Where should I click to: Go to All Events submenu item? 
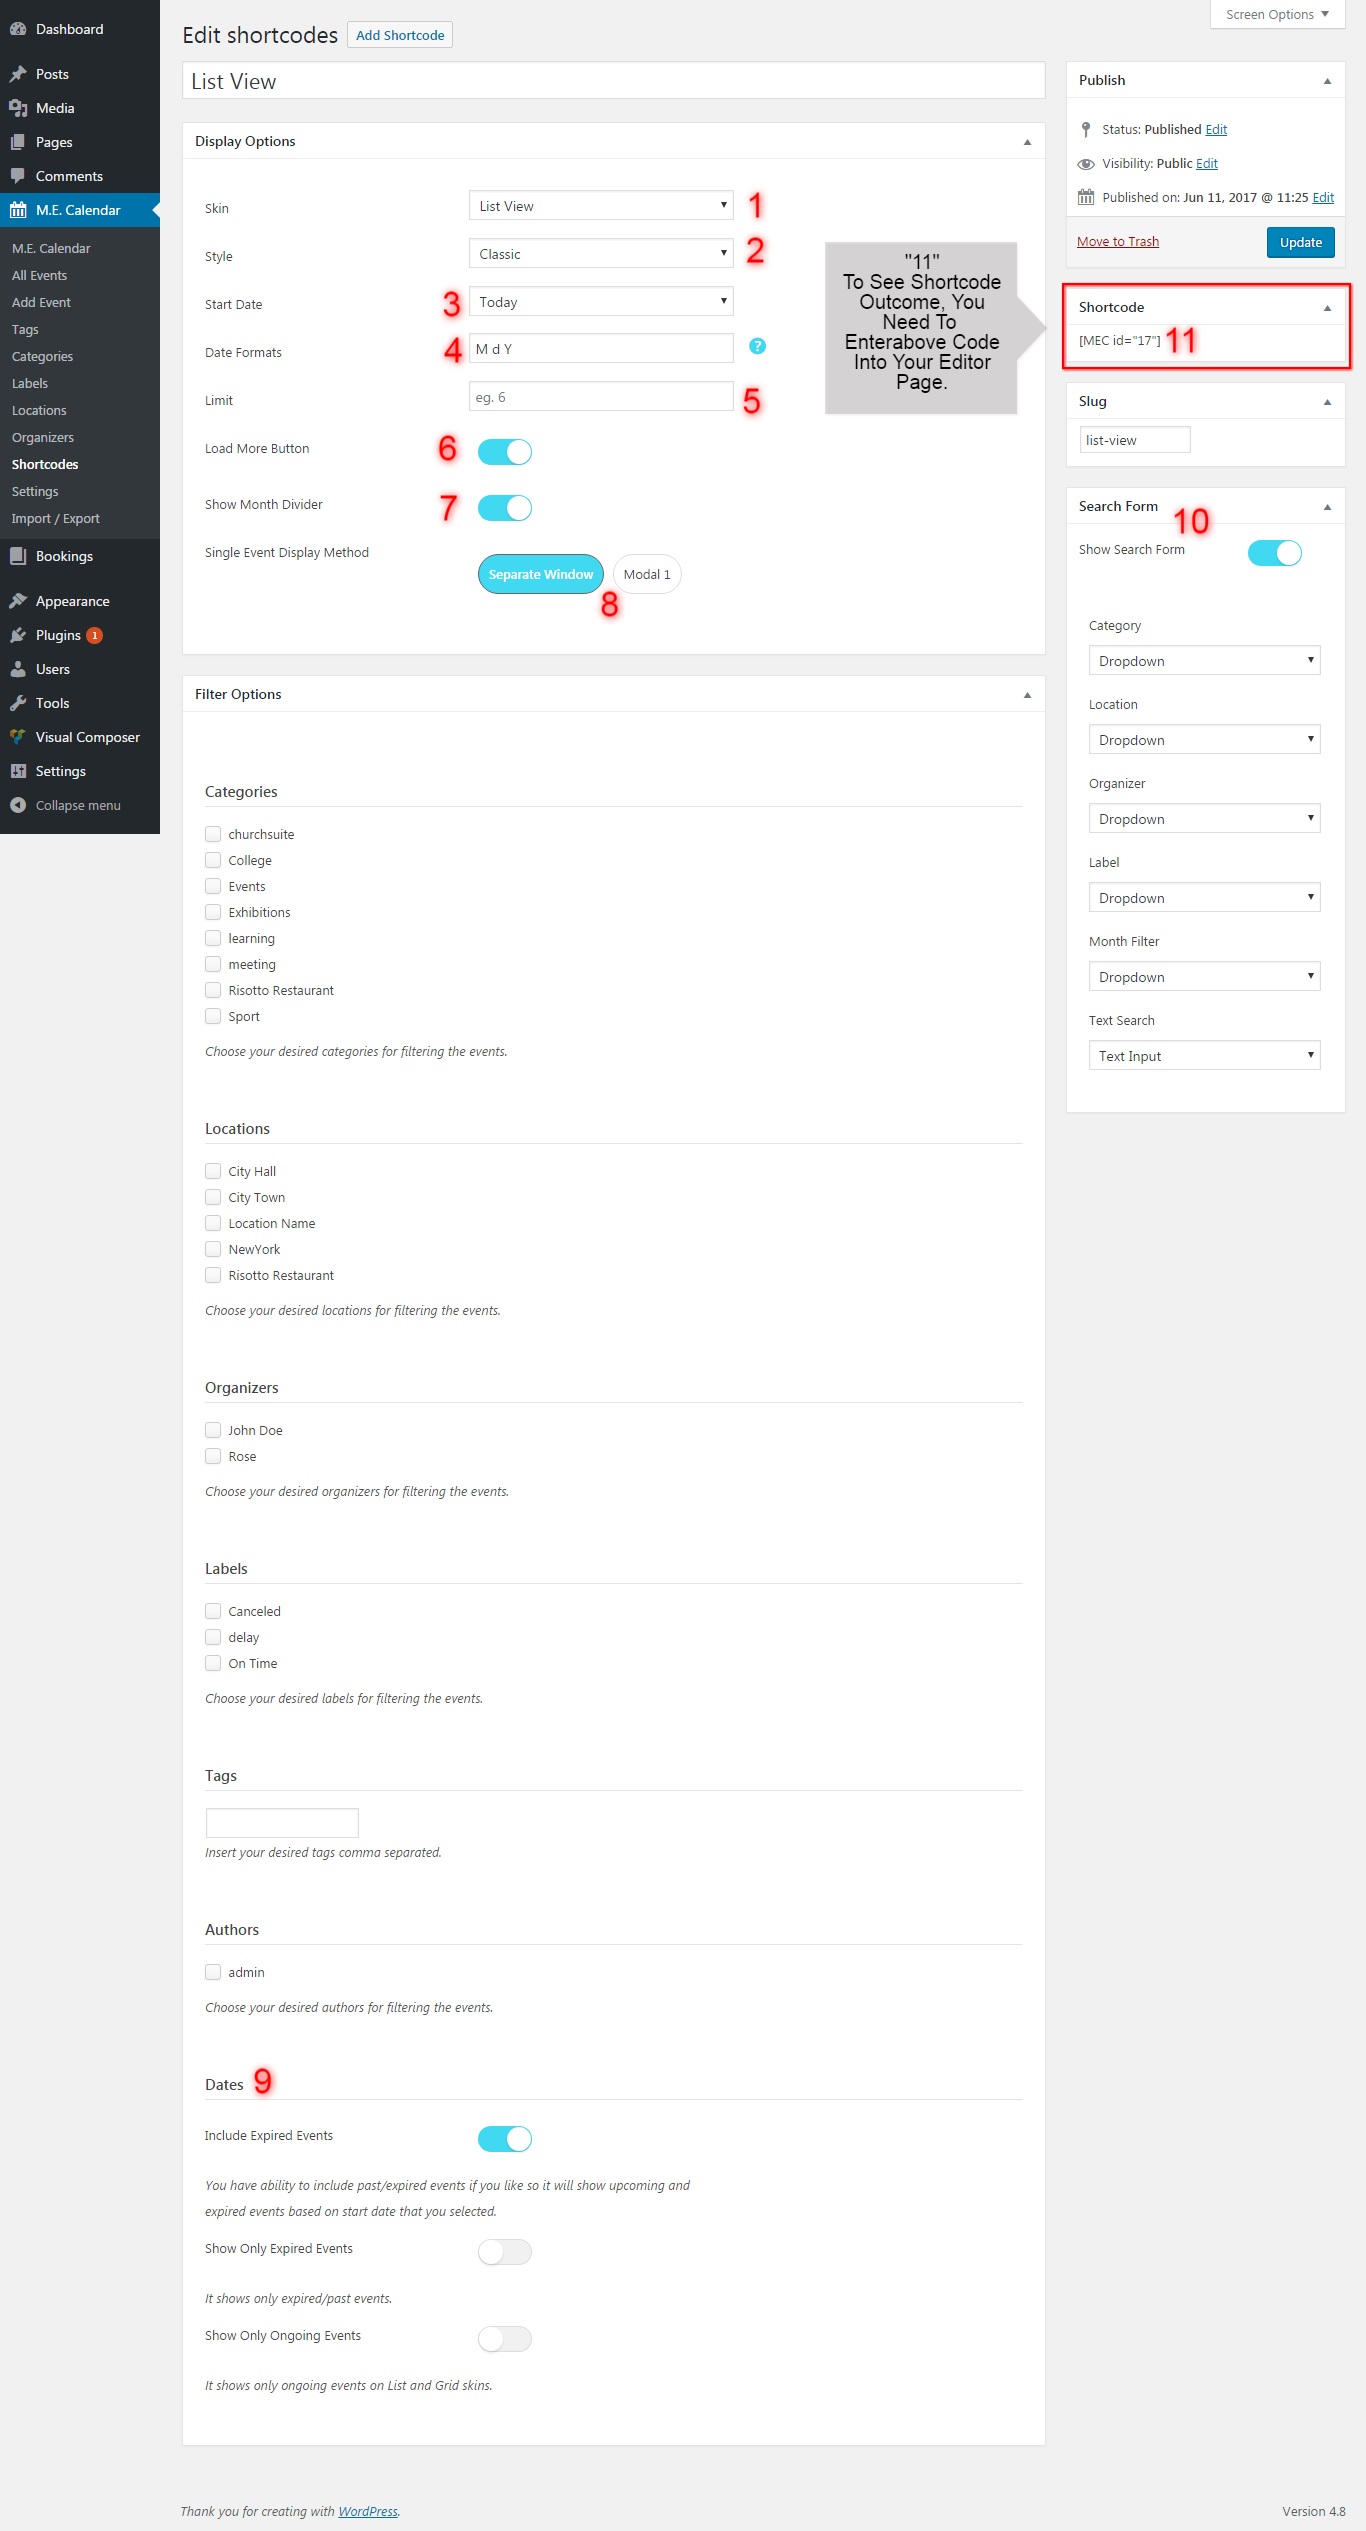[x=40, y=275]
